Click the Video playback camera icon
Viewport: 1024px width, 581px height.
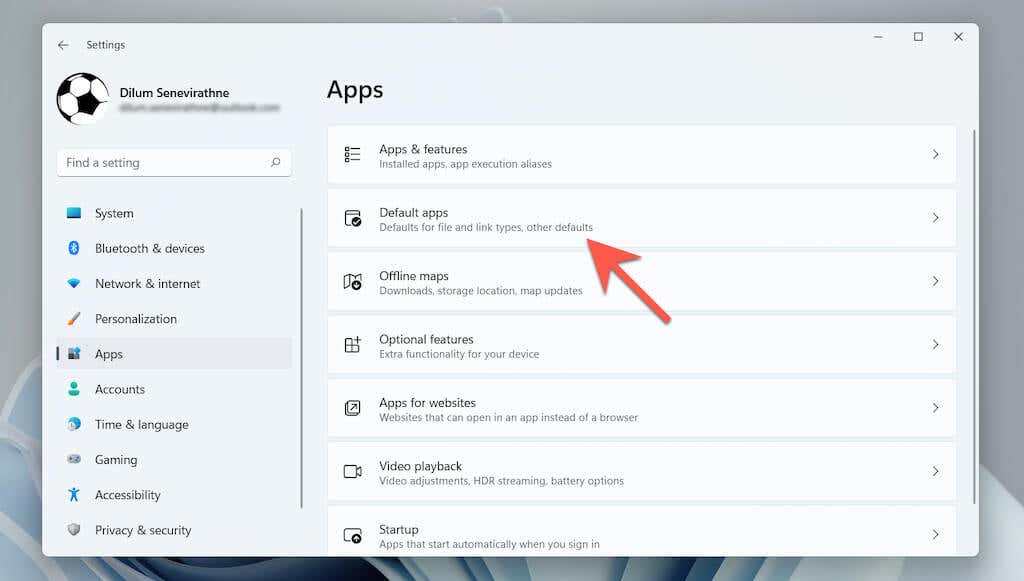[352, 471]
